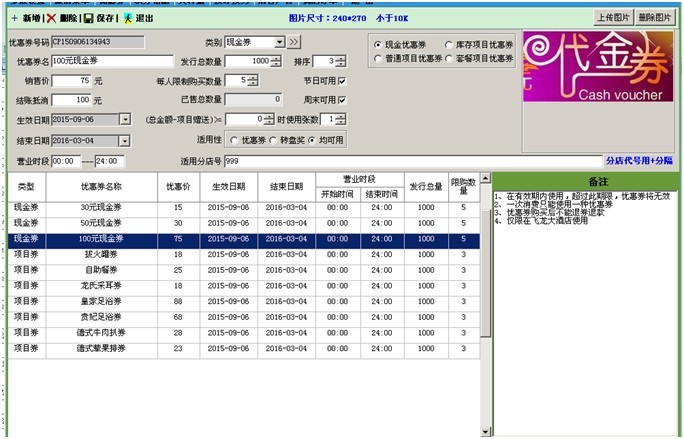Click the 删除图片 button
This screenshot has height=439, width=684.
655,17
